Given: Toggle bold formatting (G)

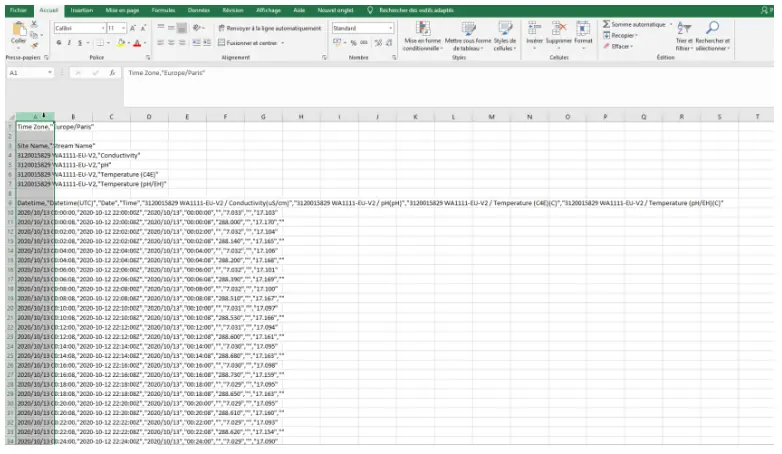Looking at the screenshot, I should pos(59,43).
